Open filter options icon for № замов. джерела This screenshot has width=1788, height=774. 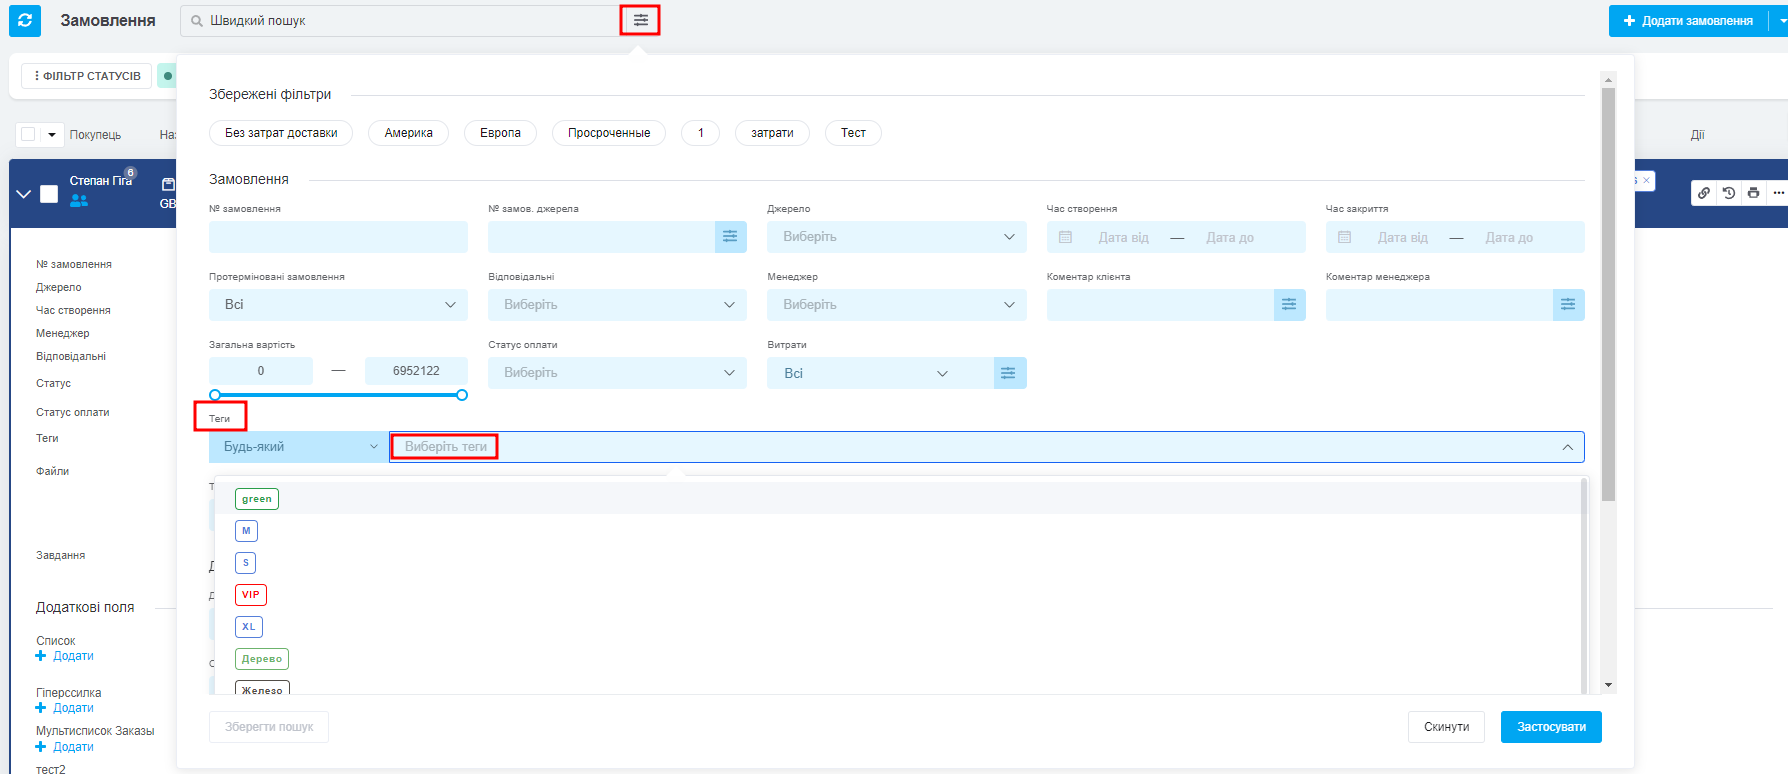point(730,237)
